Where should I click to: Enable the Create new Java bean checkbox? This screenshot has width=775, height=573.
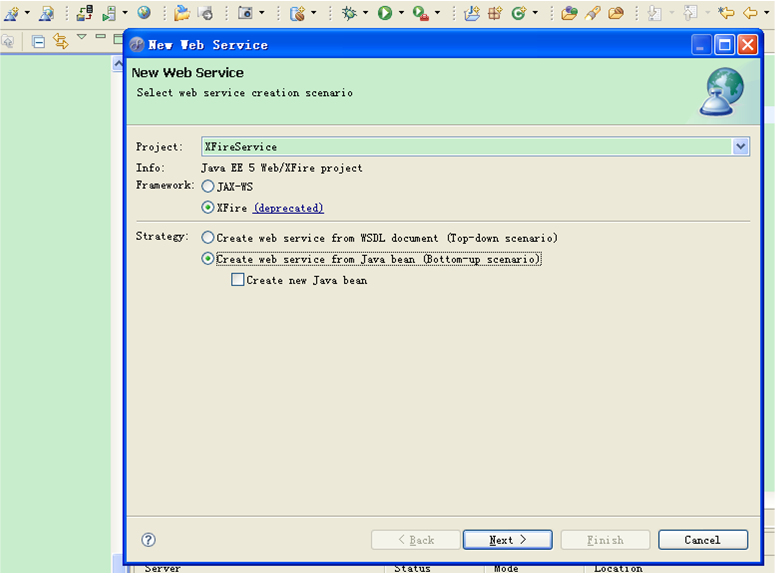tap(238, 280)
